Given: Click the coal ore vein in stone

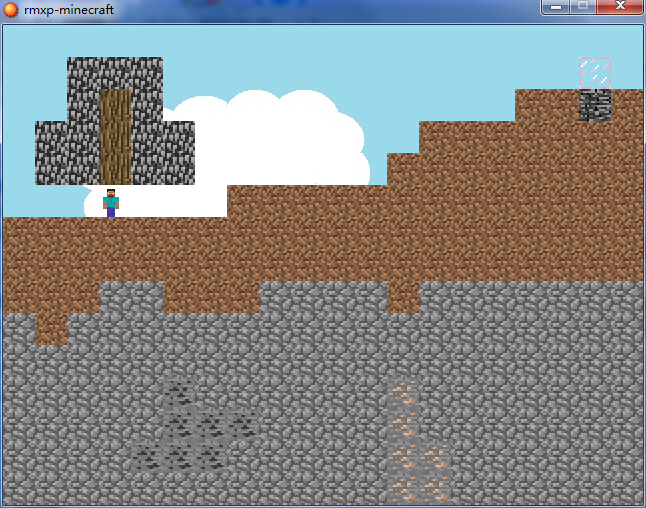Looking at the screenshot, I should [196, 426].
